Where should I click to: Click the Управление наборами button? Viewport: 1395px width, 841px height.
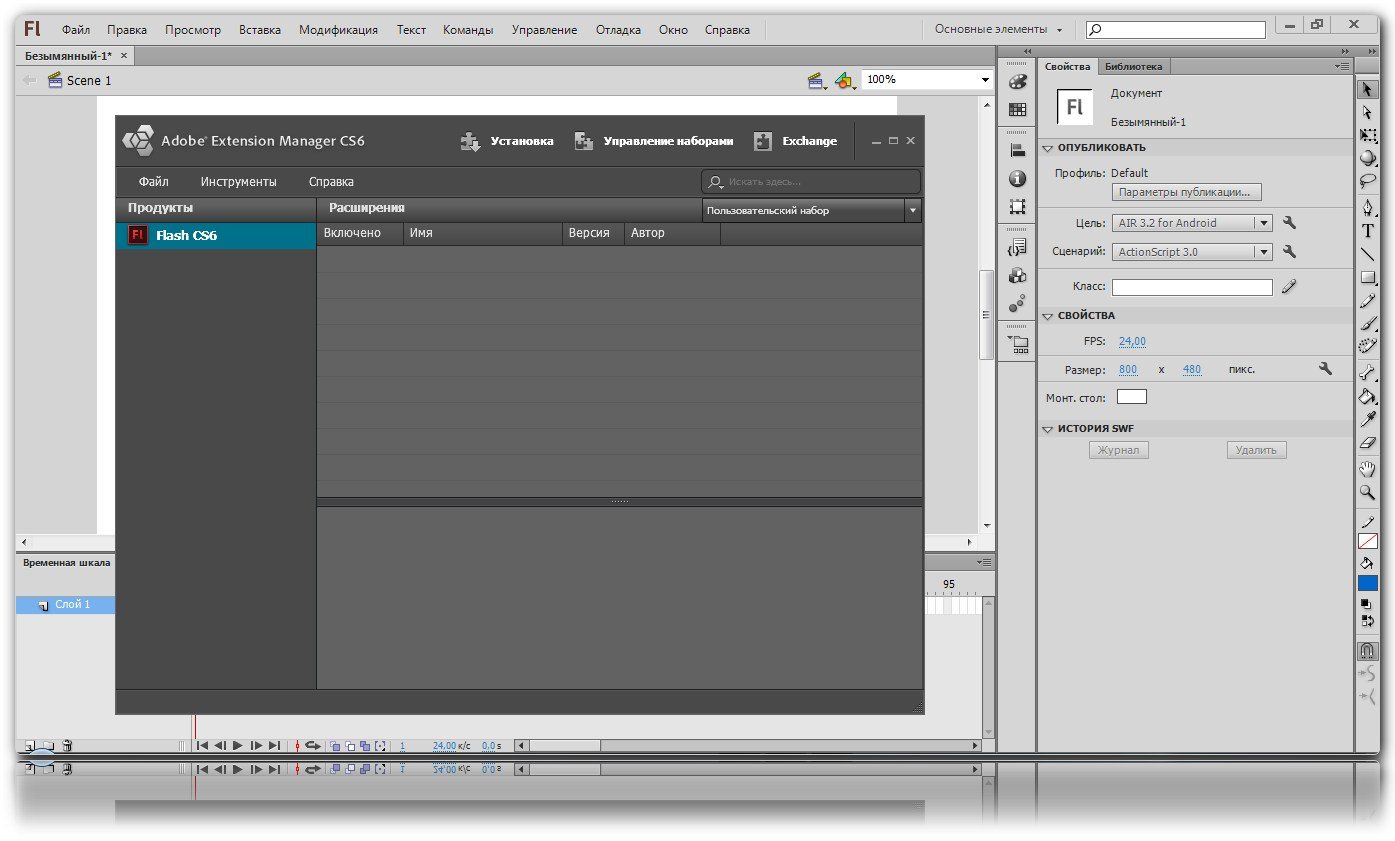point(654,141)
